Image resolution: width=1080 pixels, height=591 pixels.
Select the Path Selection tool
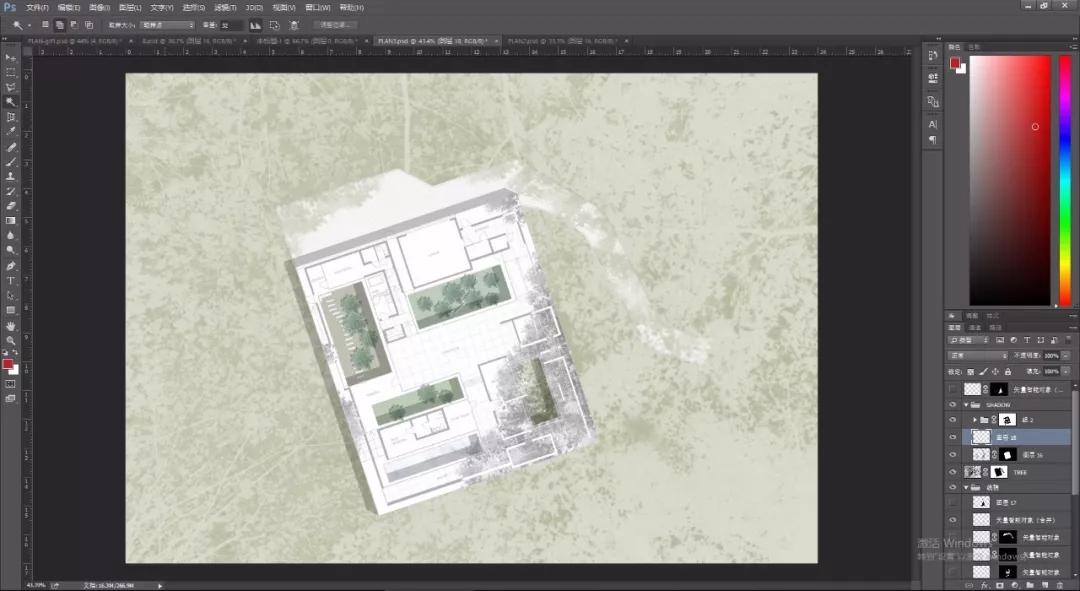tap(10, 296)
